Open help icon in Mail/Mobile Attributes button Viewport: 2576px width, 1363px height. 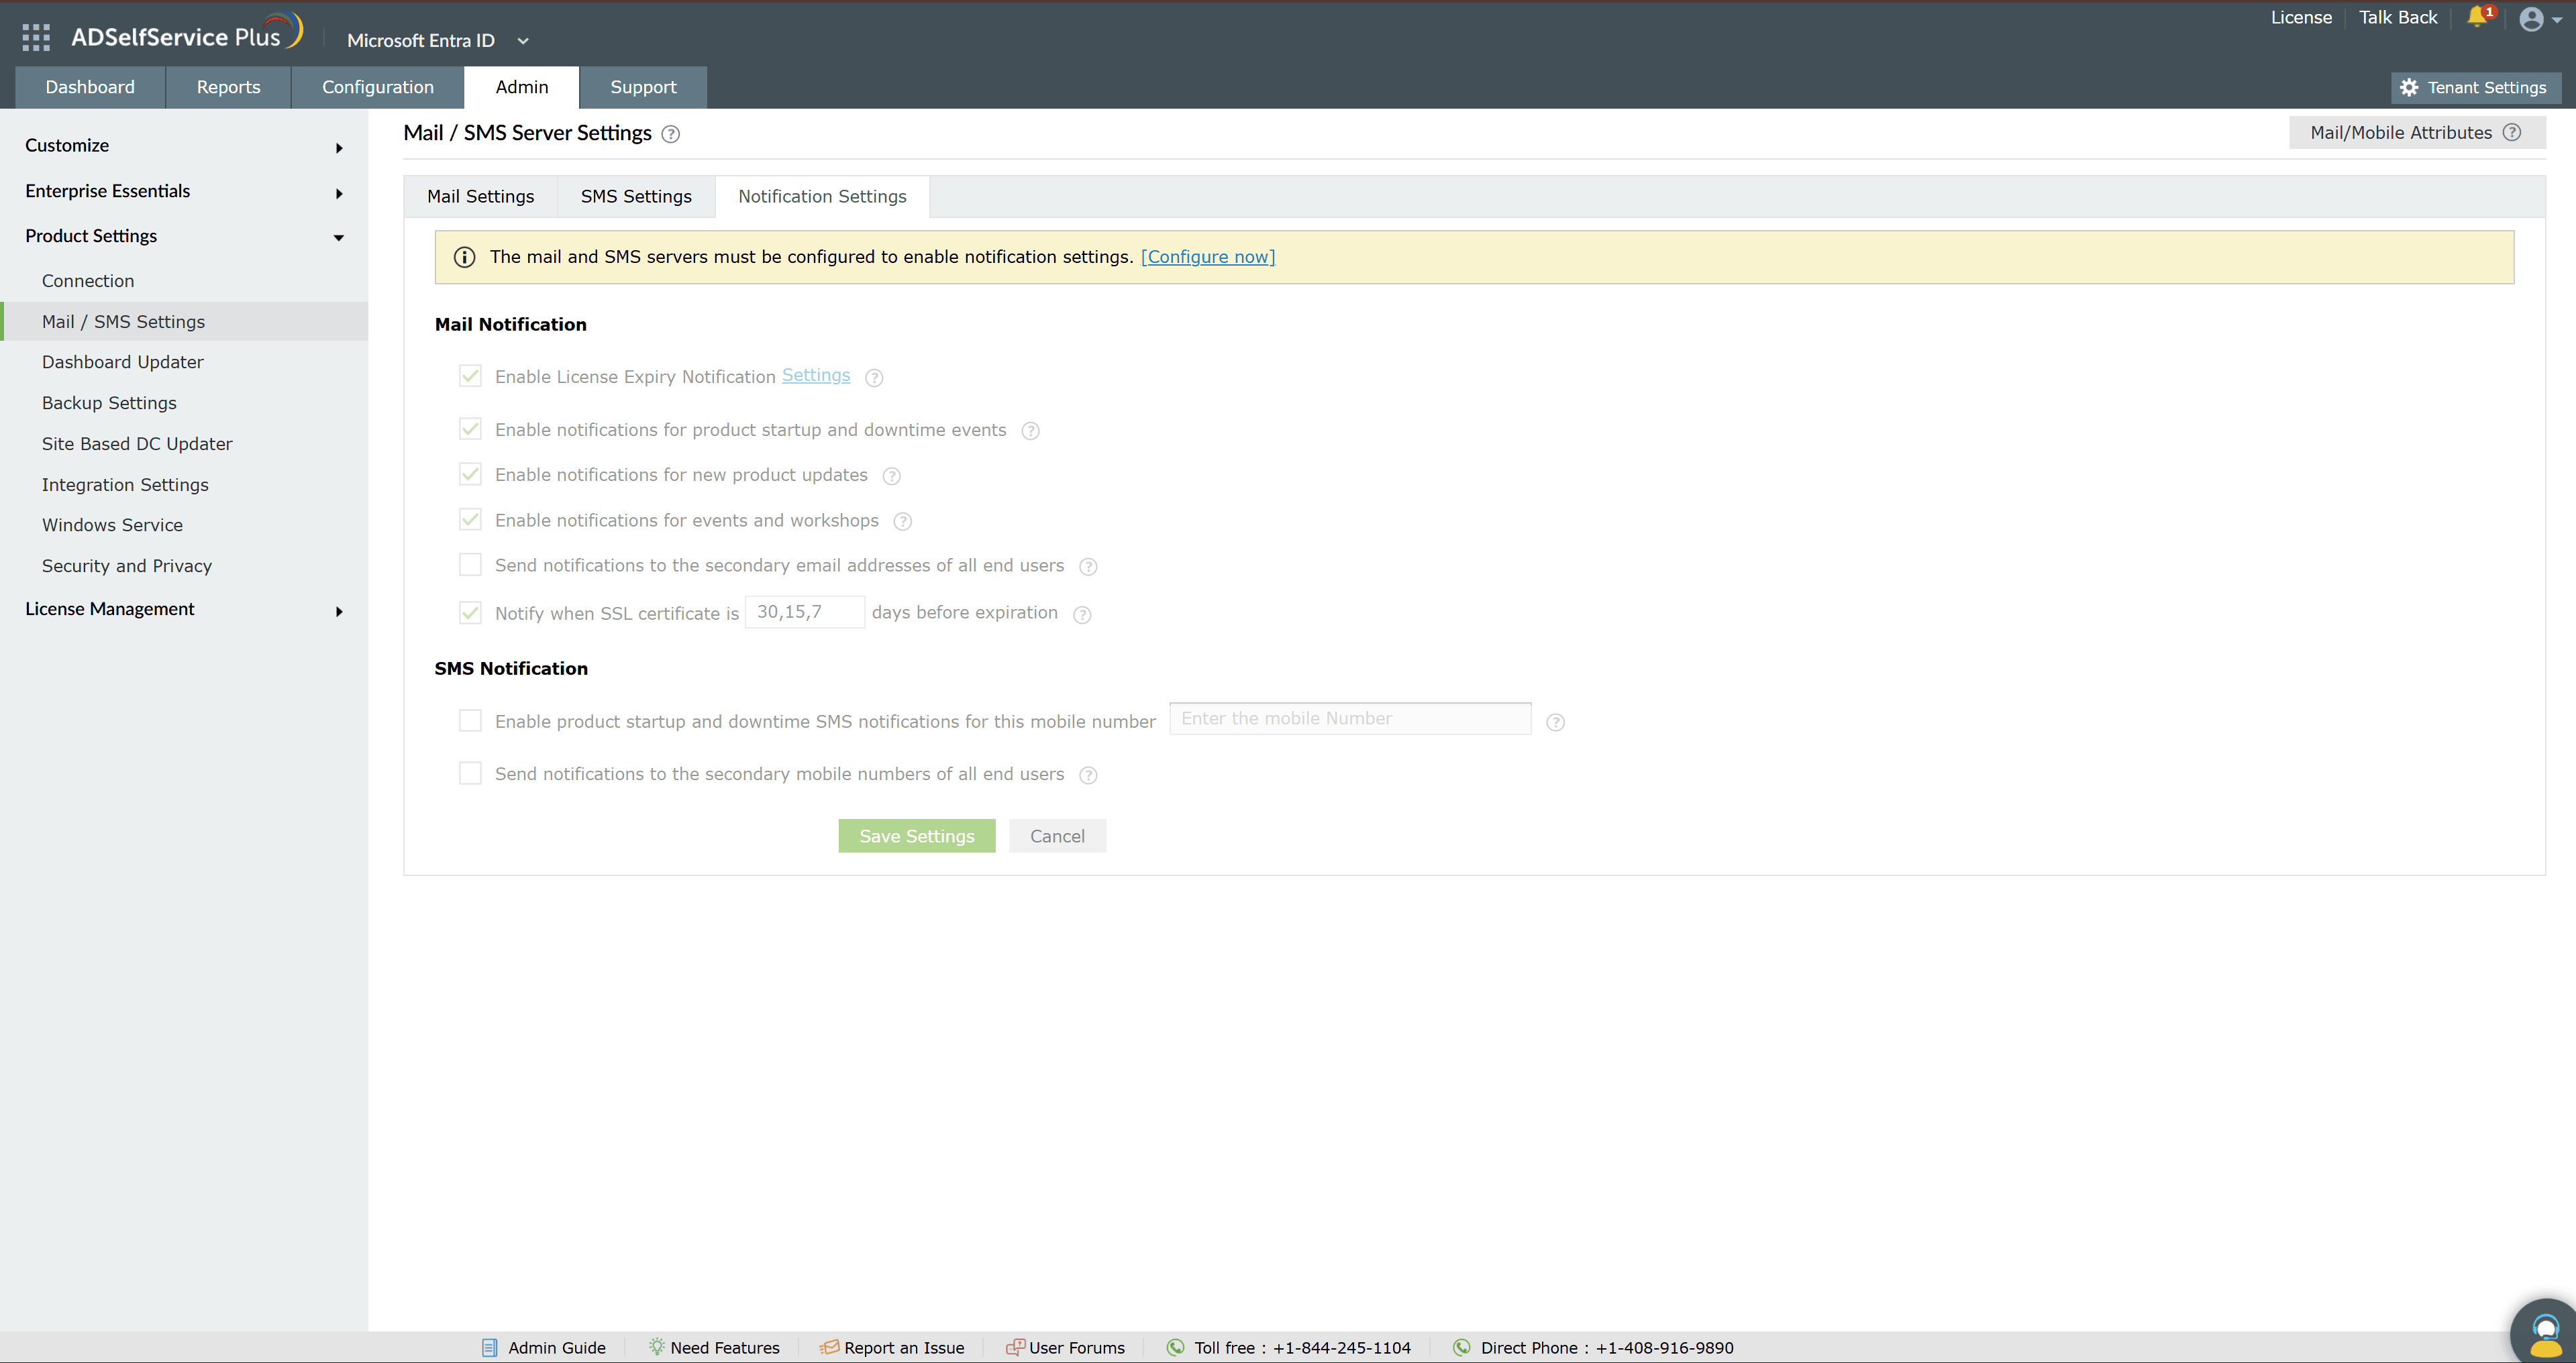2512,132
